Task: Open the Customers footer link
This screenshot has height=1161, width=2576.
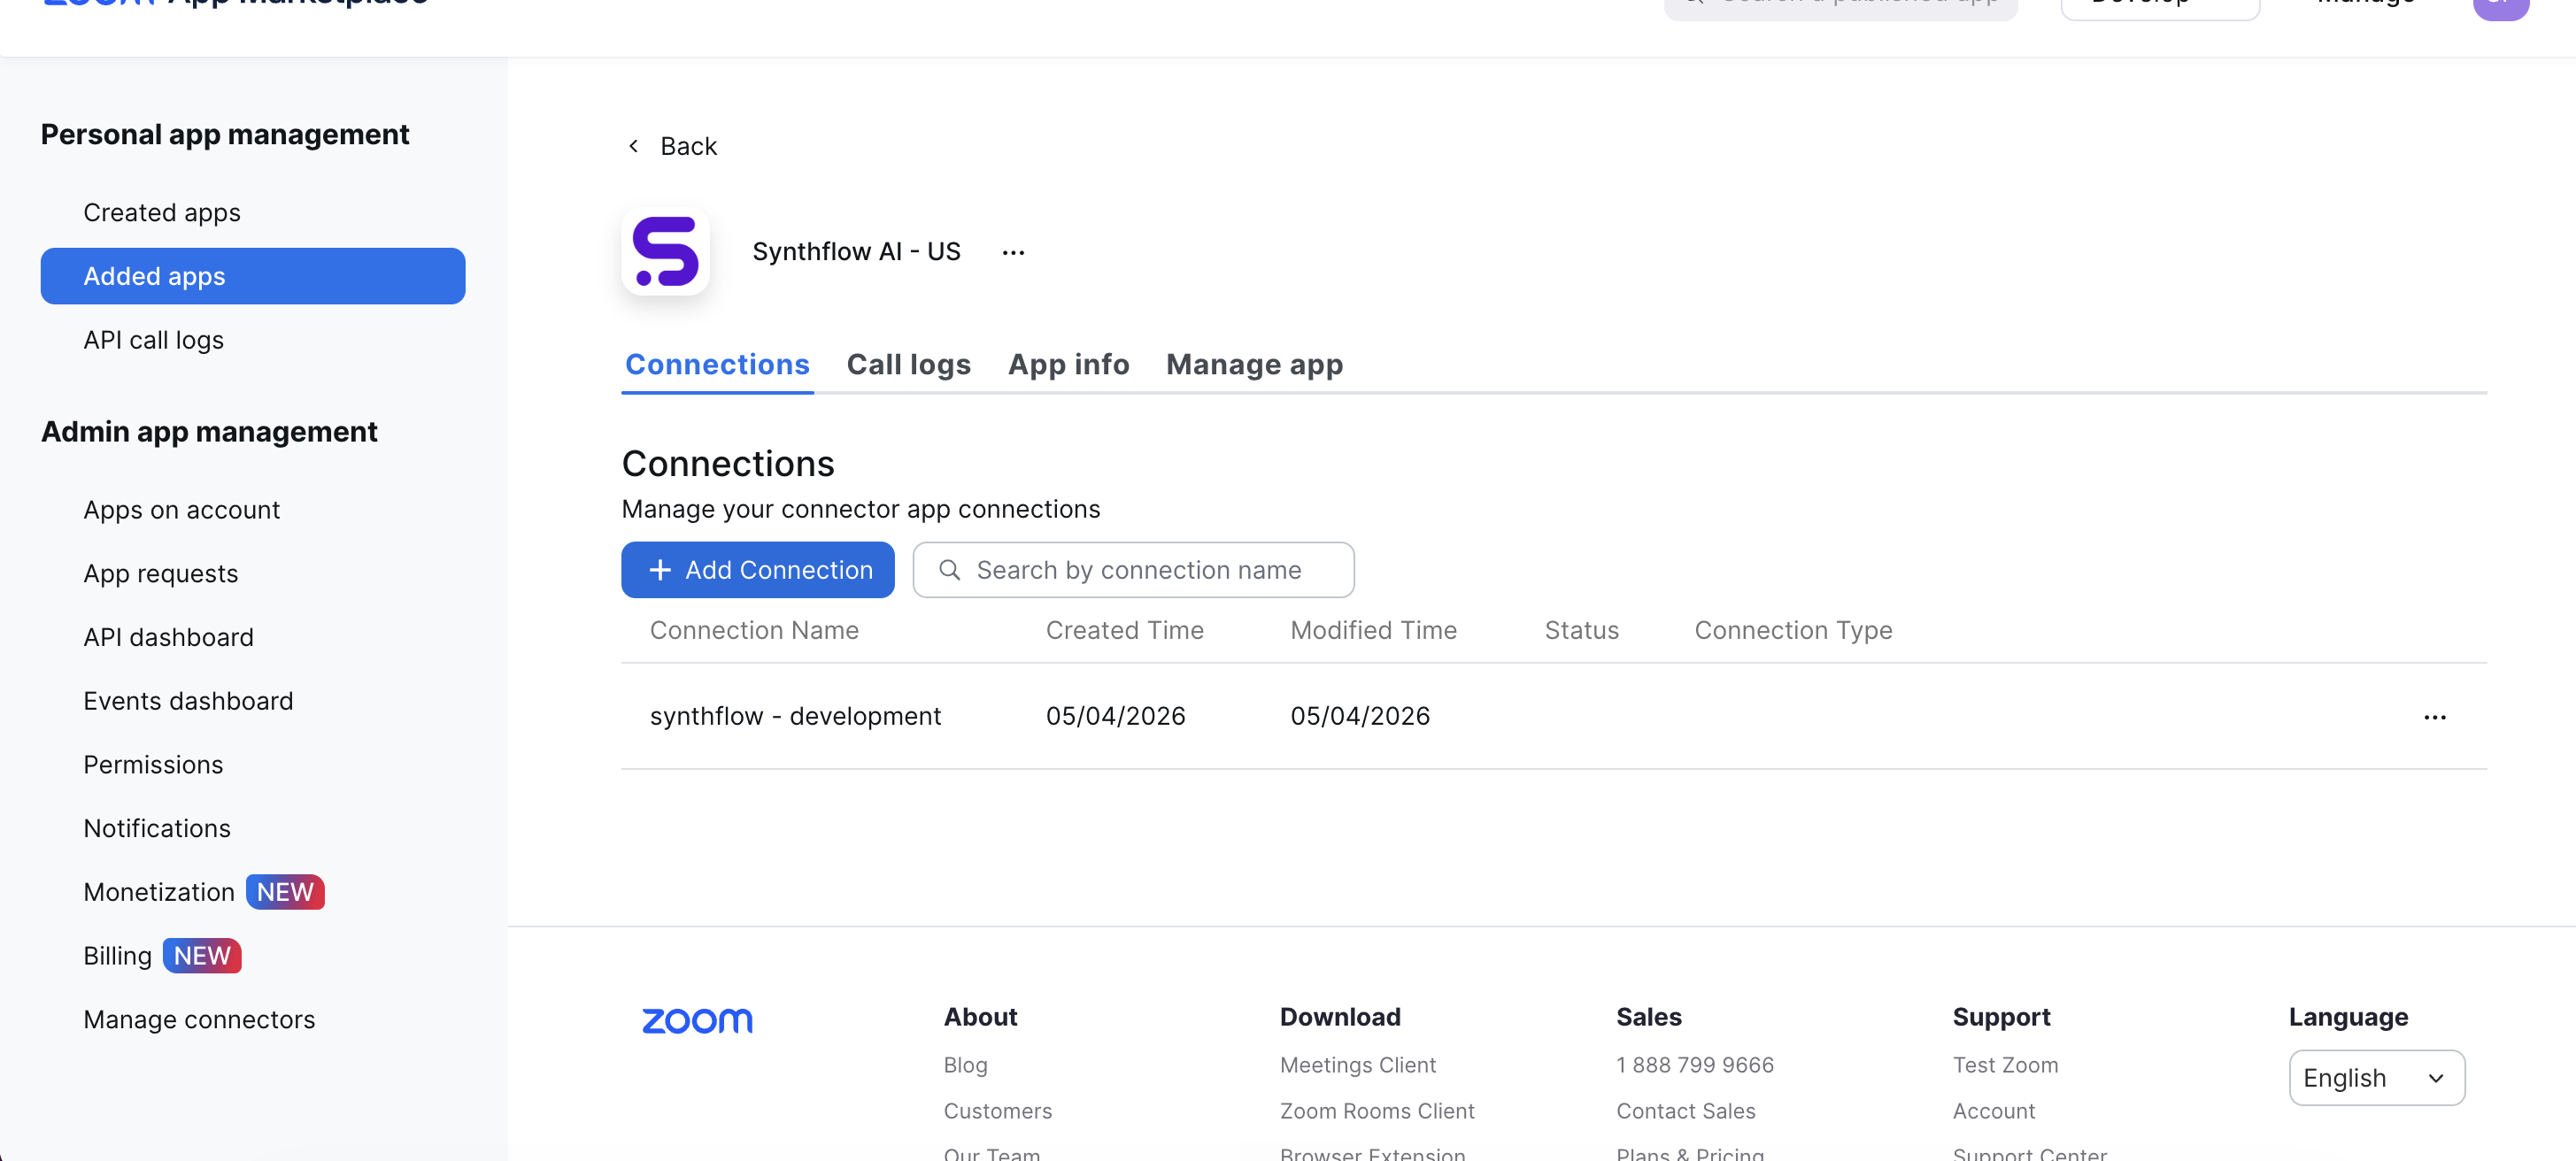Action: 997,1111
